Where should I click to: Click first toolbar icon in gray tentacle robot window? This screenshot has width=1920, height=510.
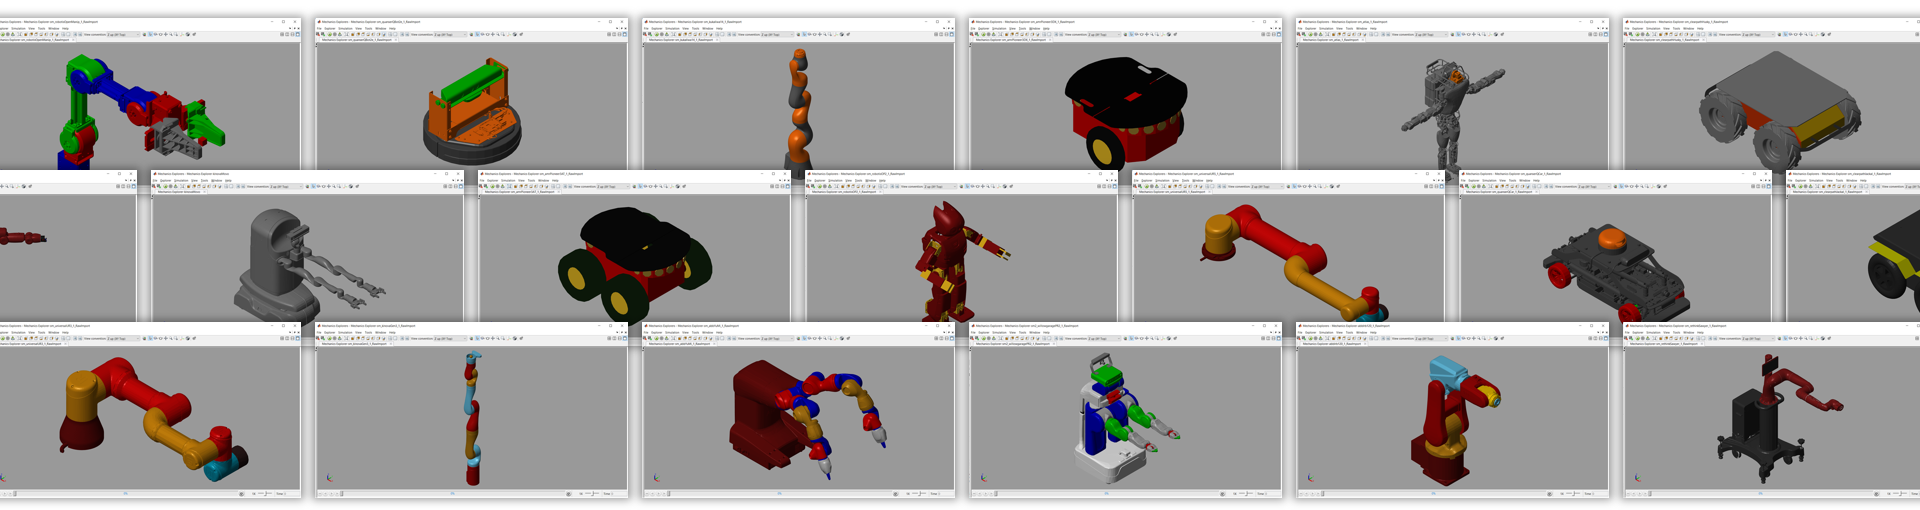[x=154, y=187]
